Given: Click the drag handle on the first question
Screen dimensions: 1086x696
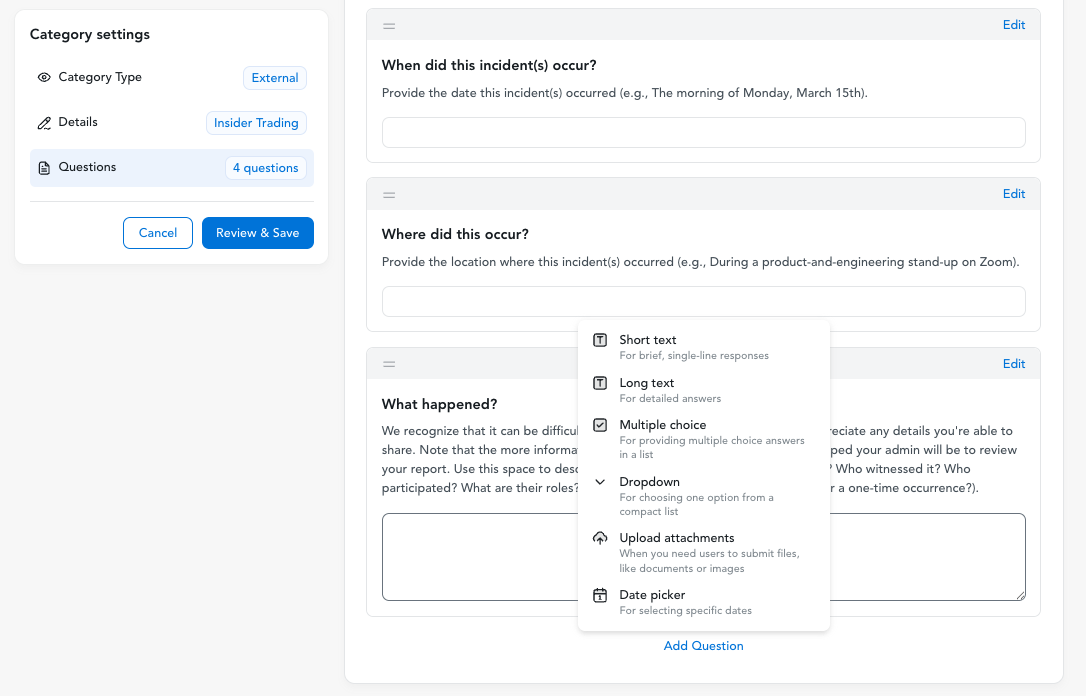Looking at the screenshot, I should point(389,25).
